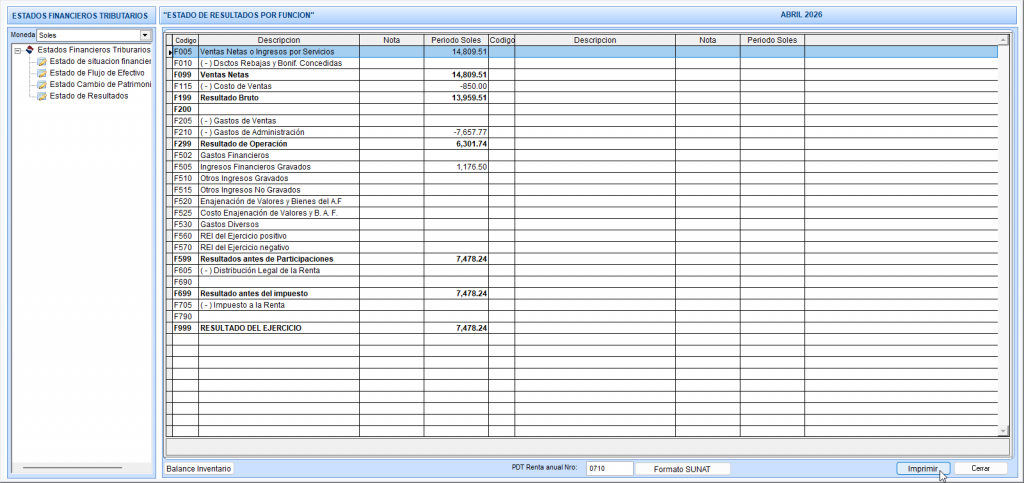This screenshot has width=1024, height=483.
Task: Click the F790 code cell
Action: [x=185, y=316]
